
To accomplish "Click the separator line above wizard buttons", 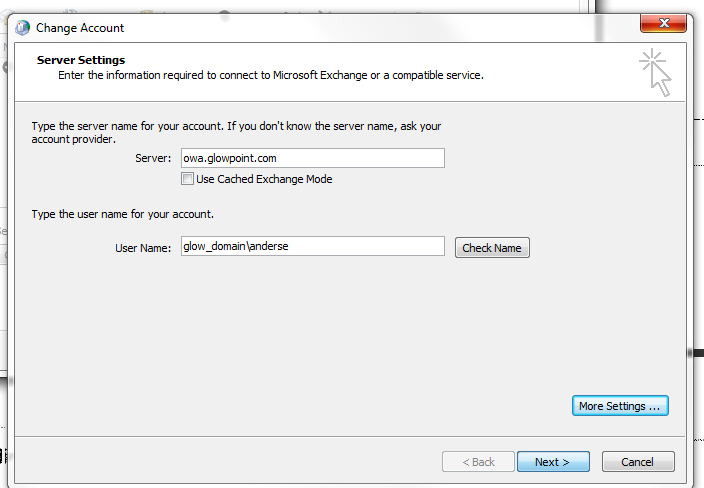I will coord(352,436).
